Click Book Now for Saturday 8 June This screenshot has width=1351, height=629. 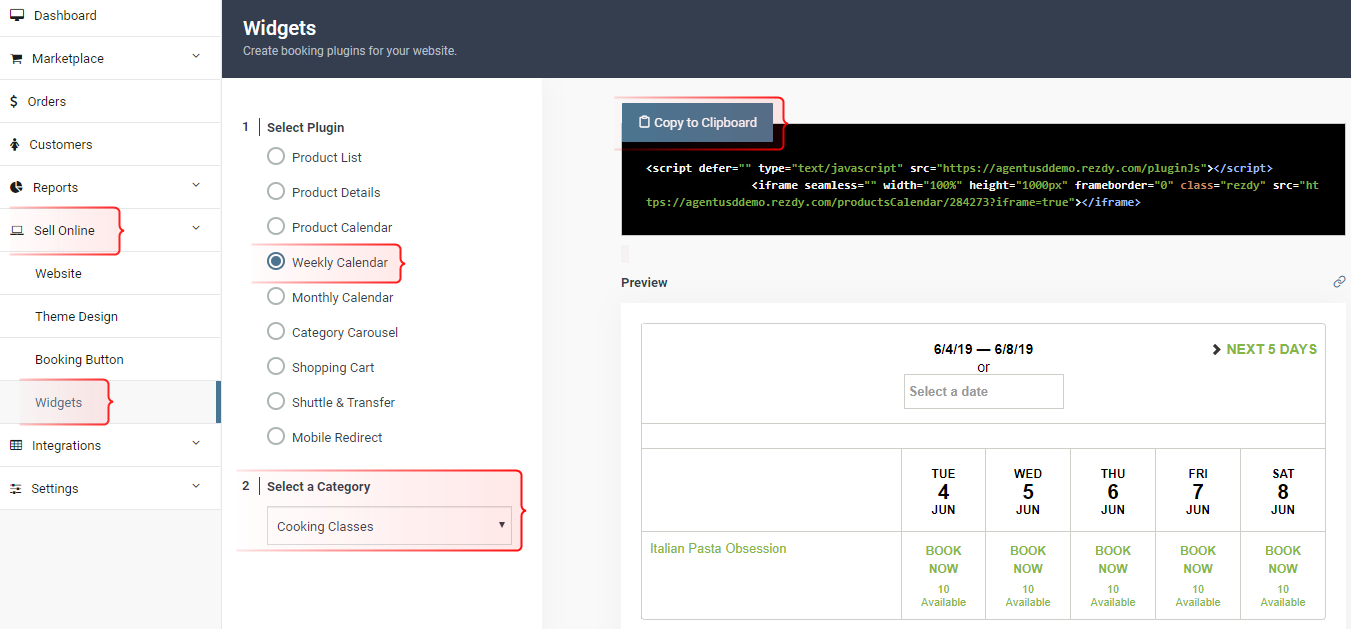click(1283, 559)
